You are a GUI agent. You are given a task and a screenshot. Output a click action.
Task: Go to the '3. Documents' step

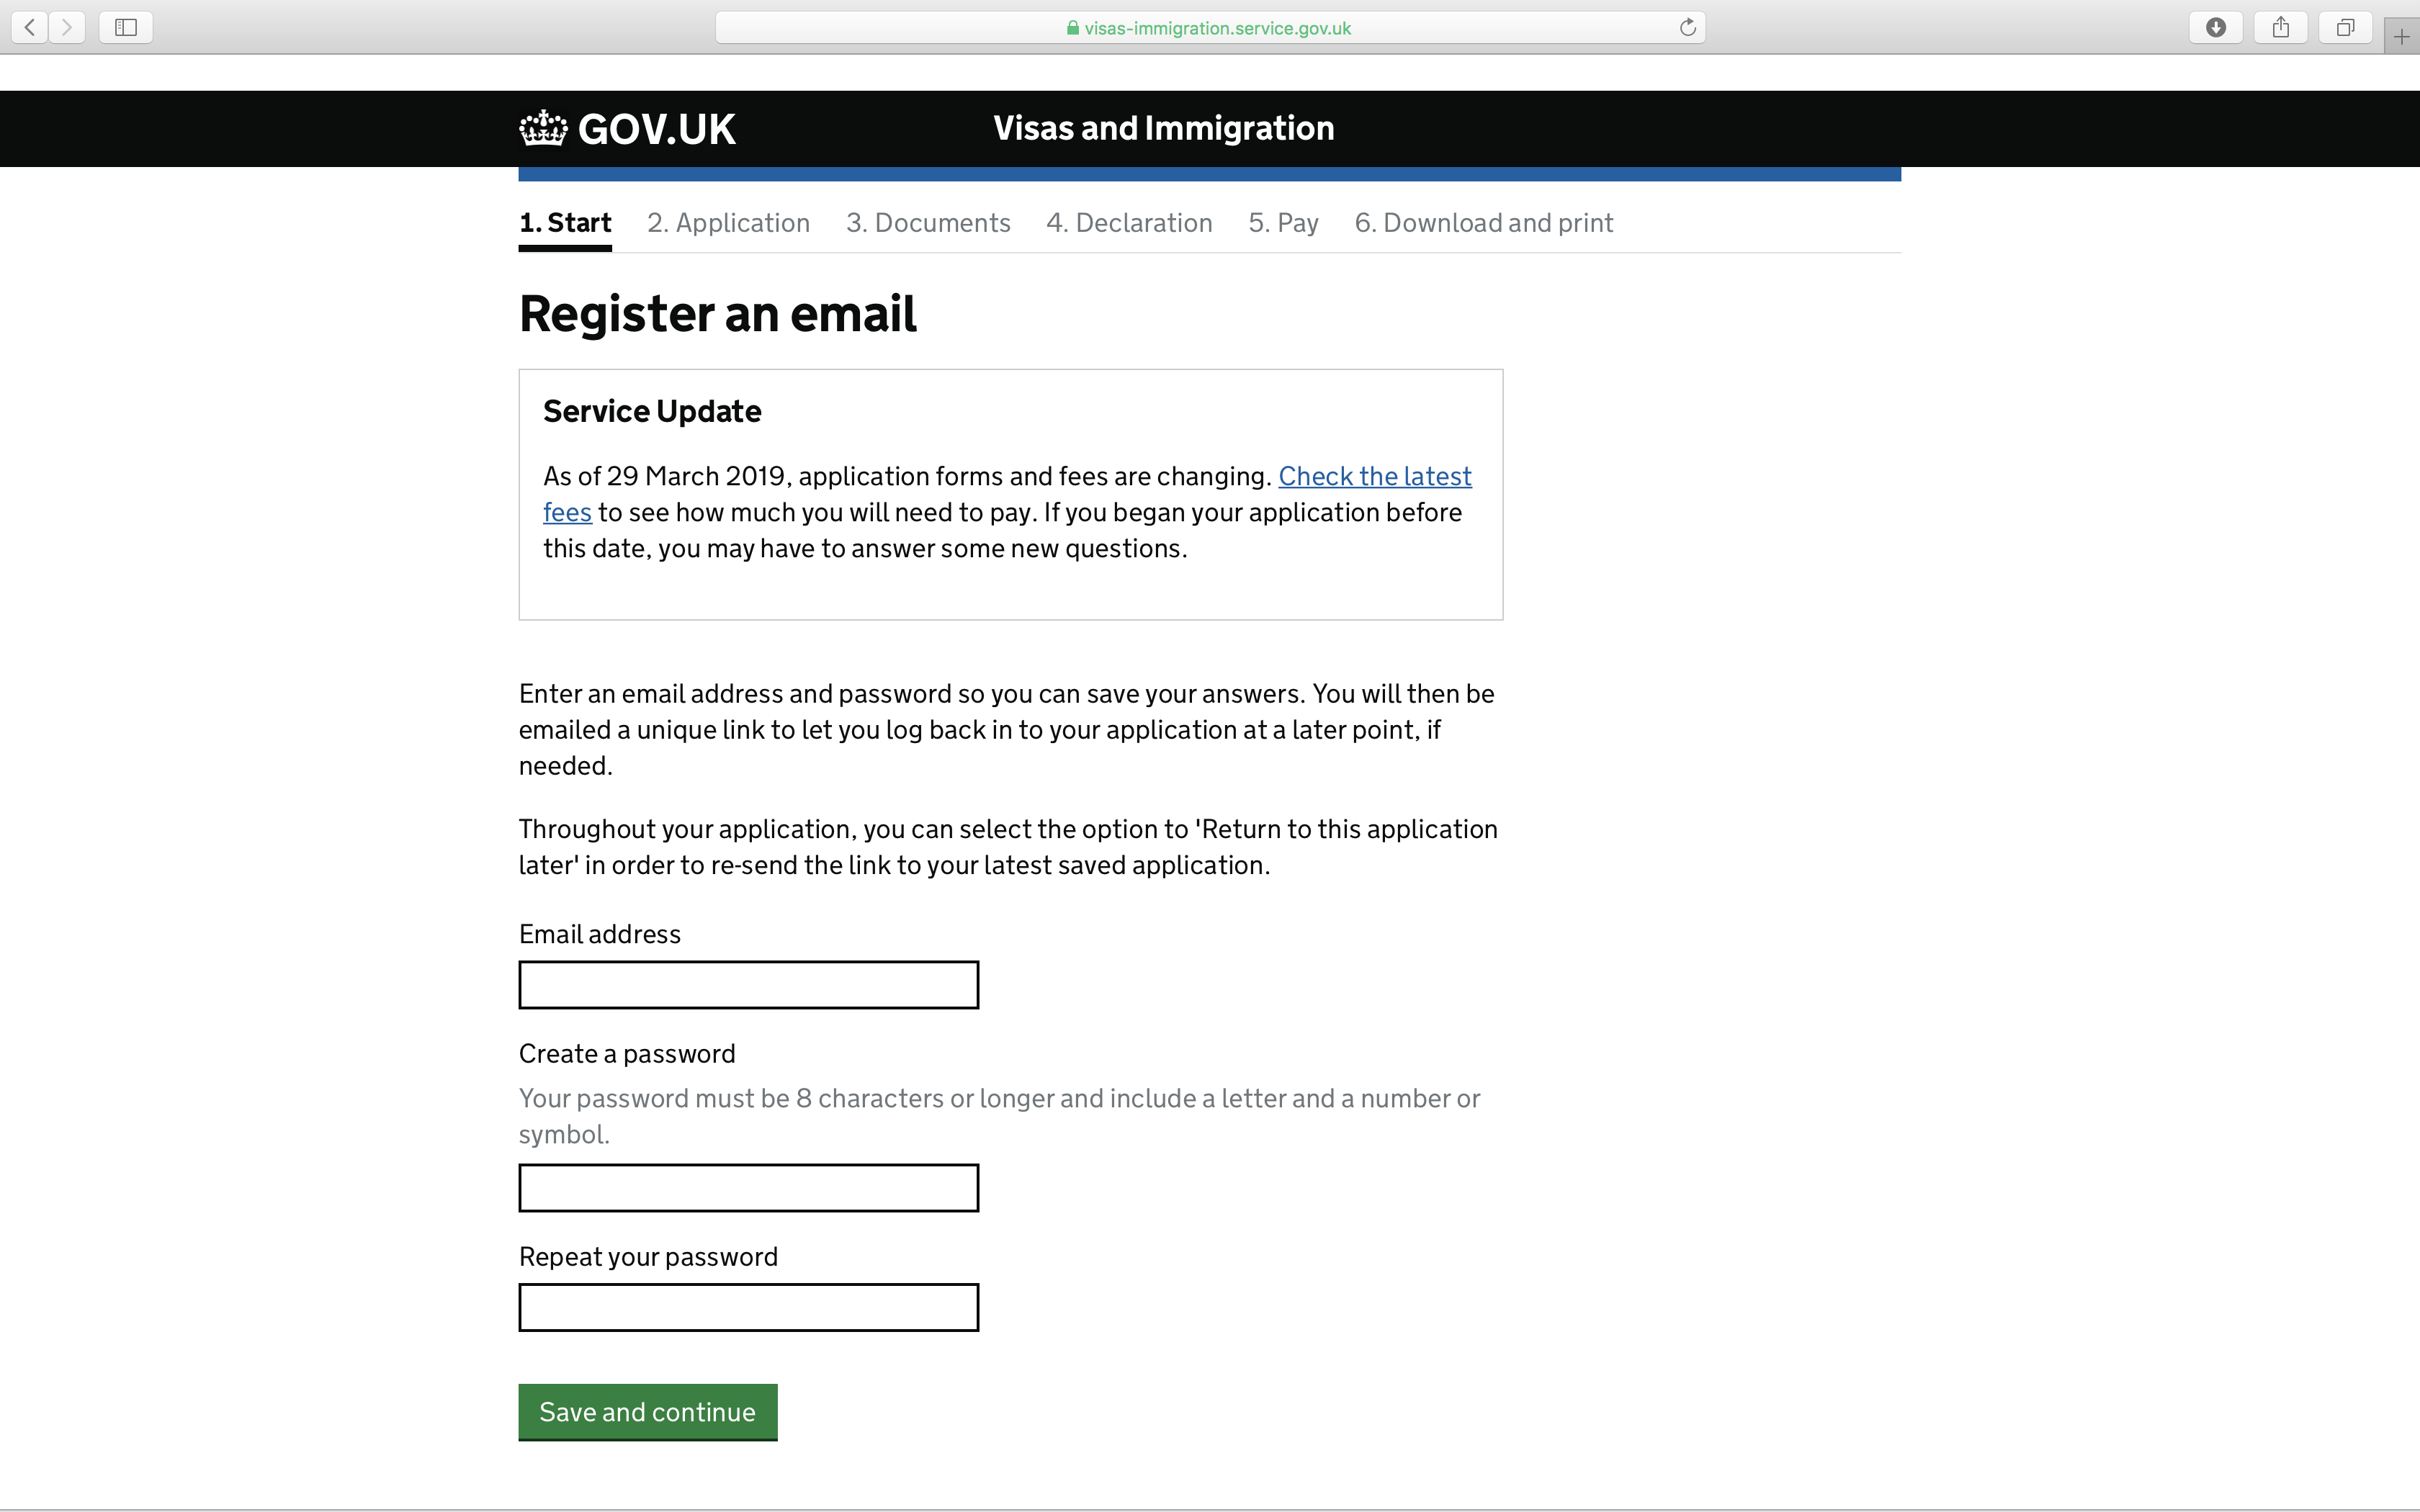tap(928, 223)
